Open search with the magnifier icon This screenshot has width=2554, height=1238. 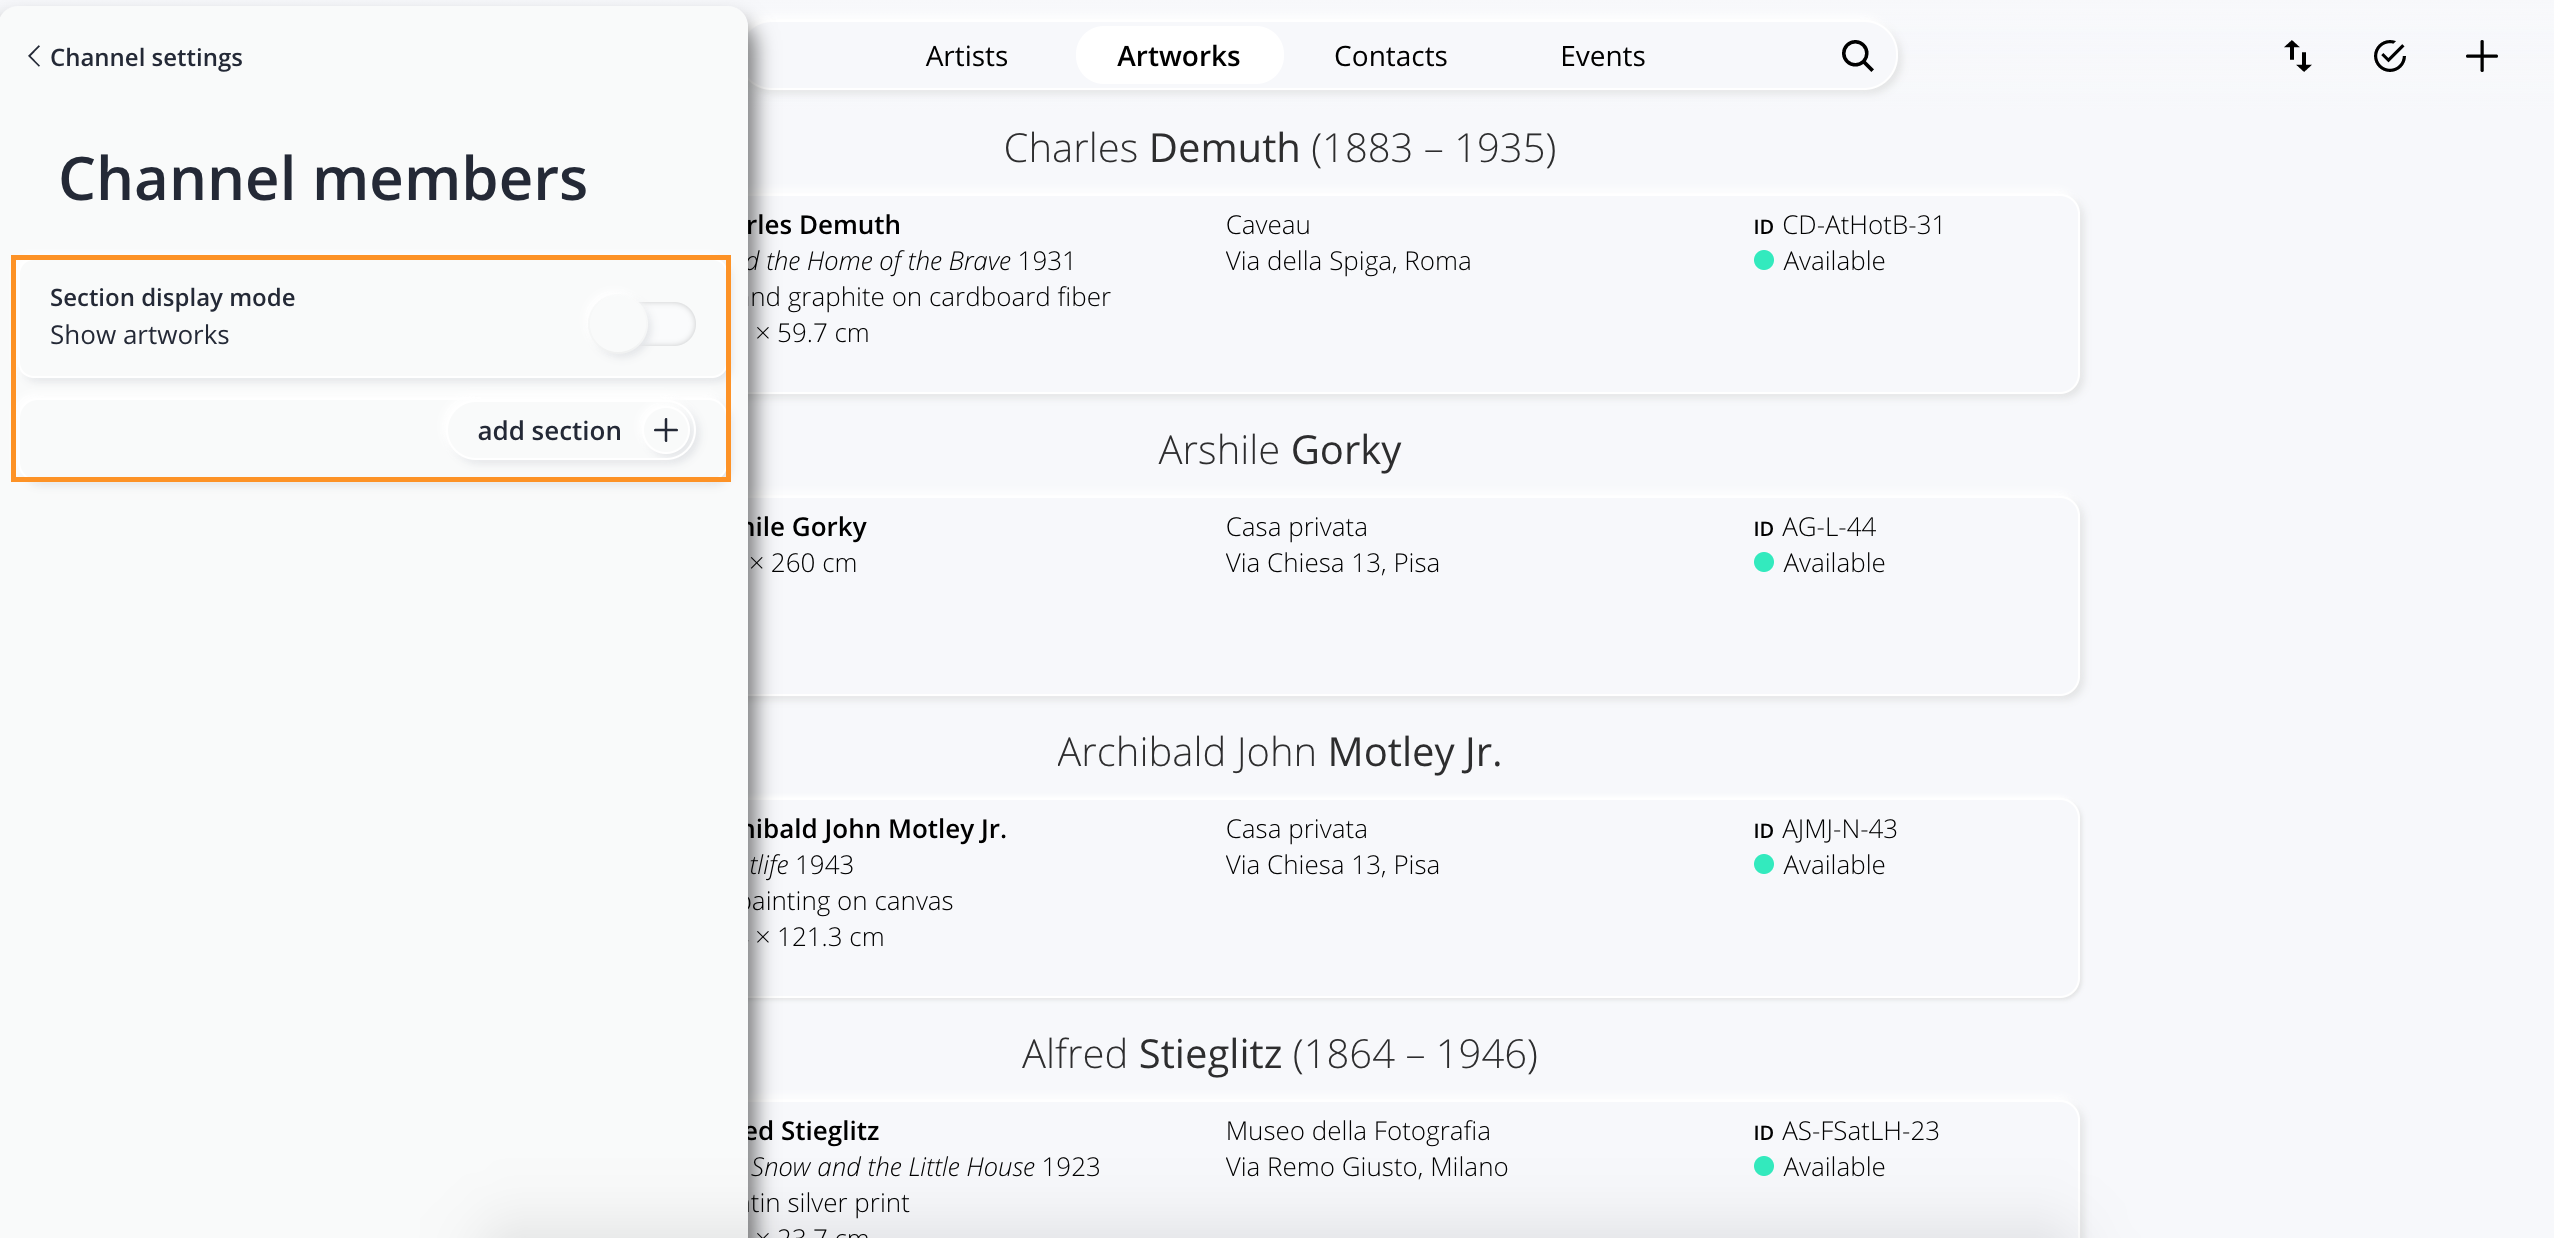1857,56
